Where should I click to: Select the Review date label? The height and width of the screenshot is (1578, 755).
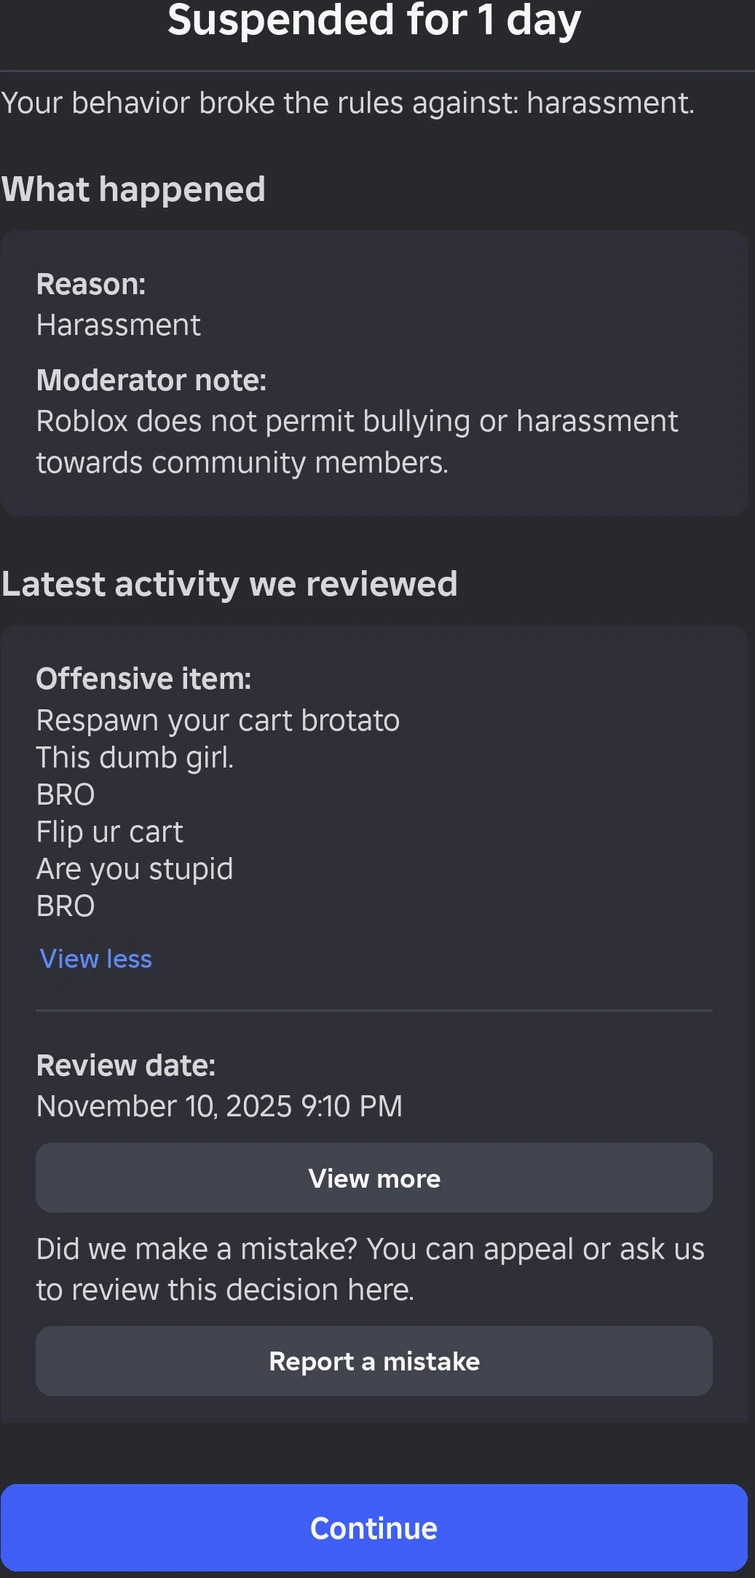point(125,1065)
